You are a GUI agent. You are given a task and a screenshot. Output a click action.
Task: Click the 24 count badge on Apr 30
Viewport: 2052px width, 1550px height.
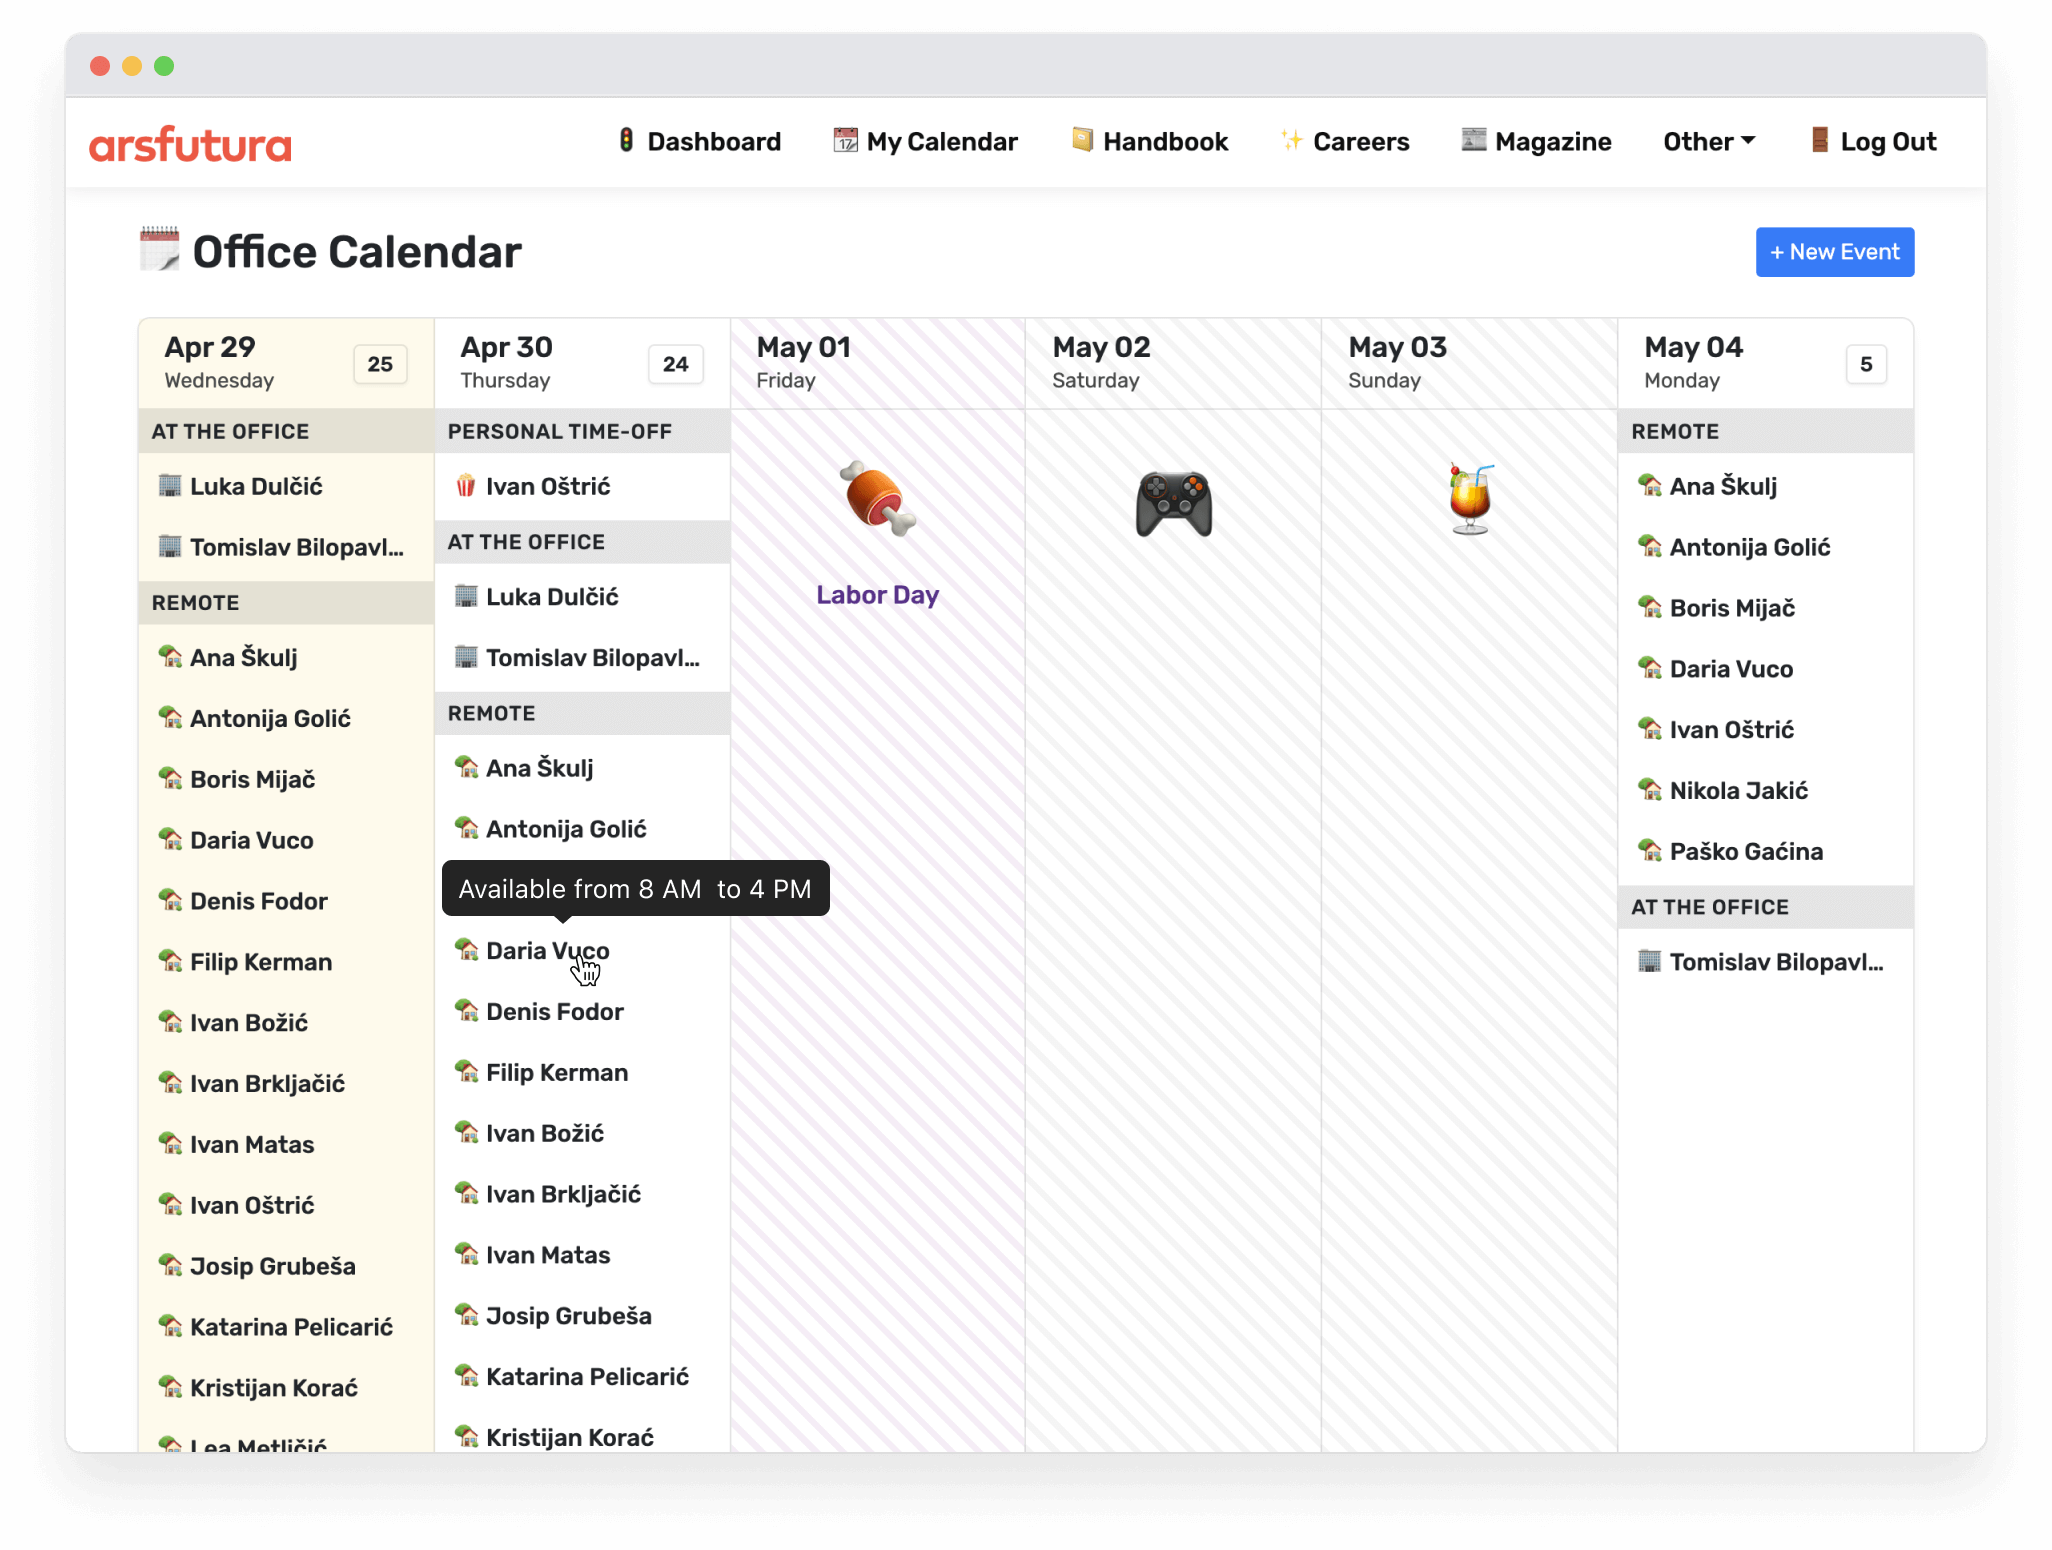[x=676, y=364]
